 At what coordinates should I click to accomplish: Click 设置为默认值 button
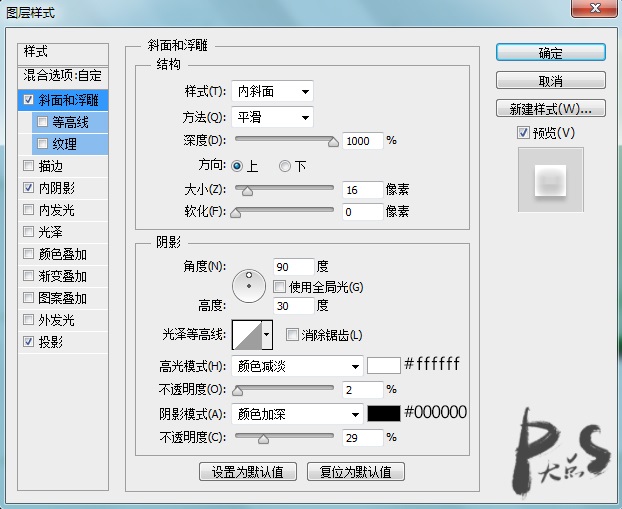point(248,472)
